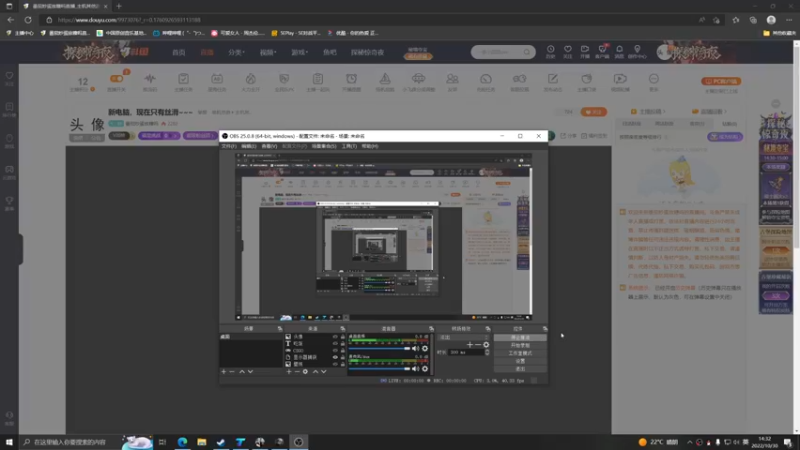Open the scene transition type dropdown

coord(464,338)
